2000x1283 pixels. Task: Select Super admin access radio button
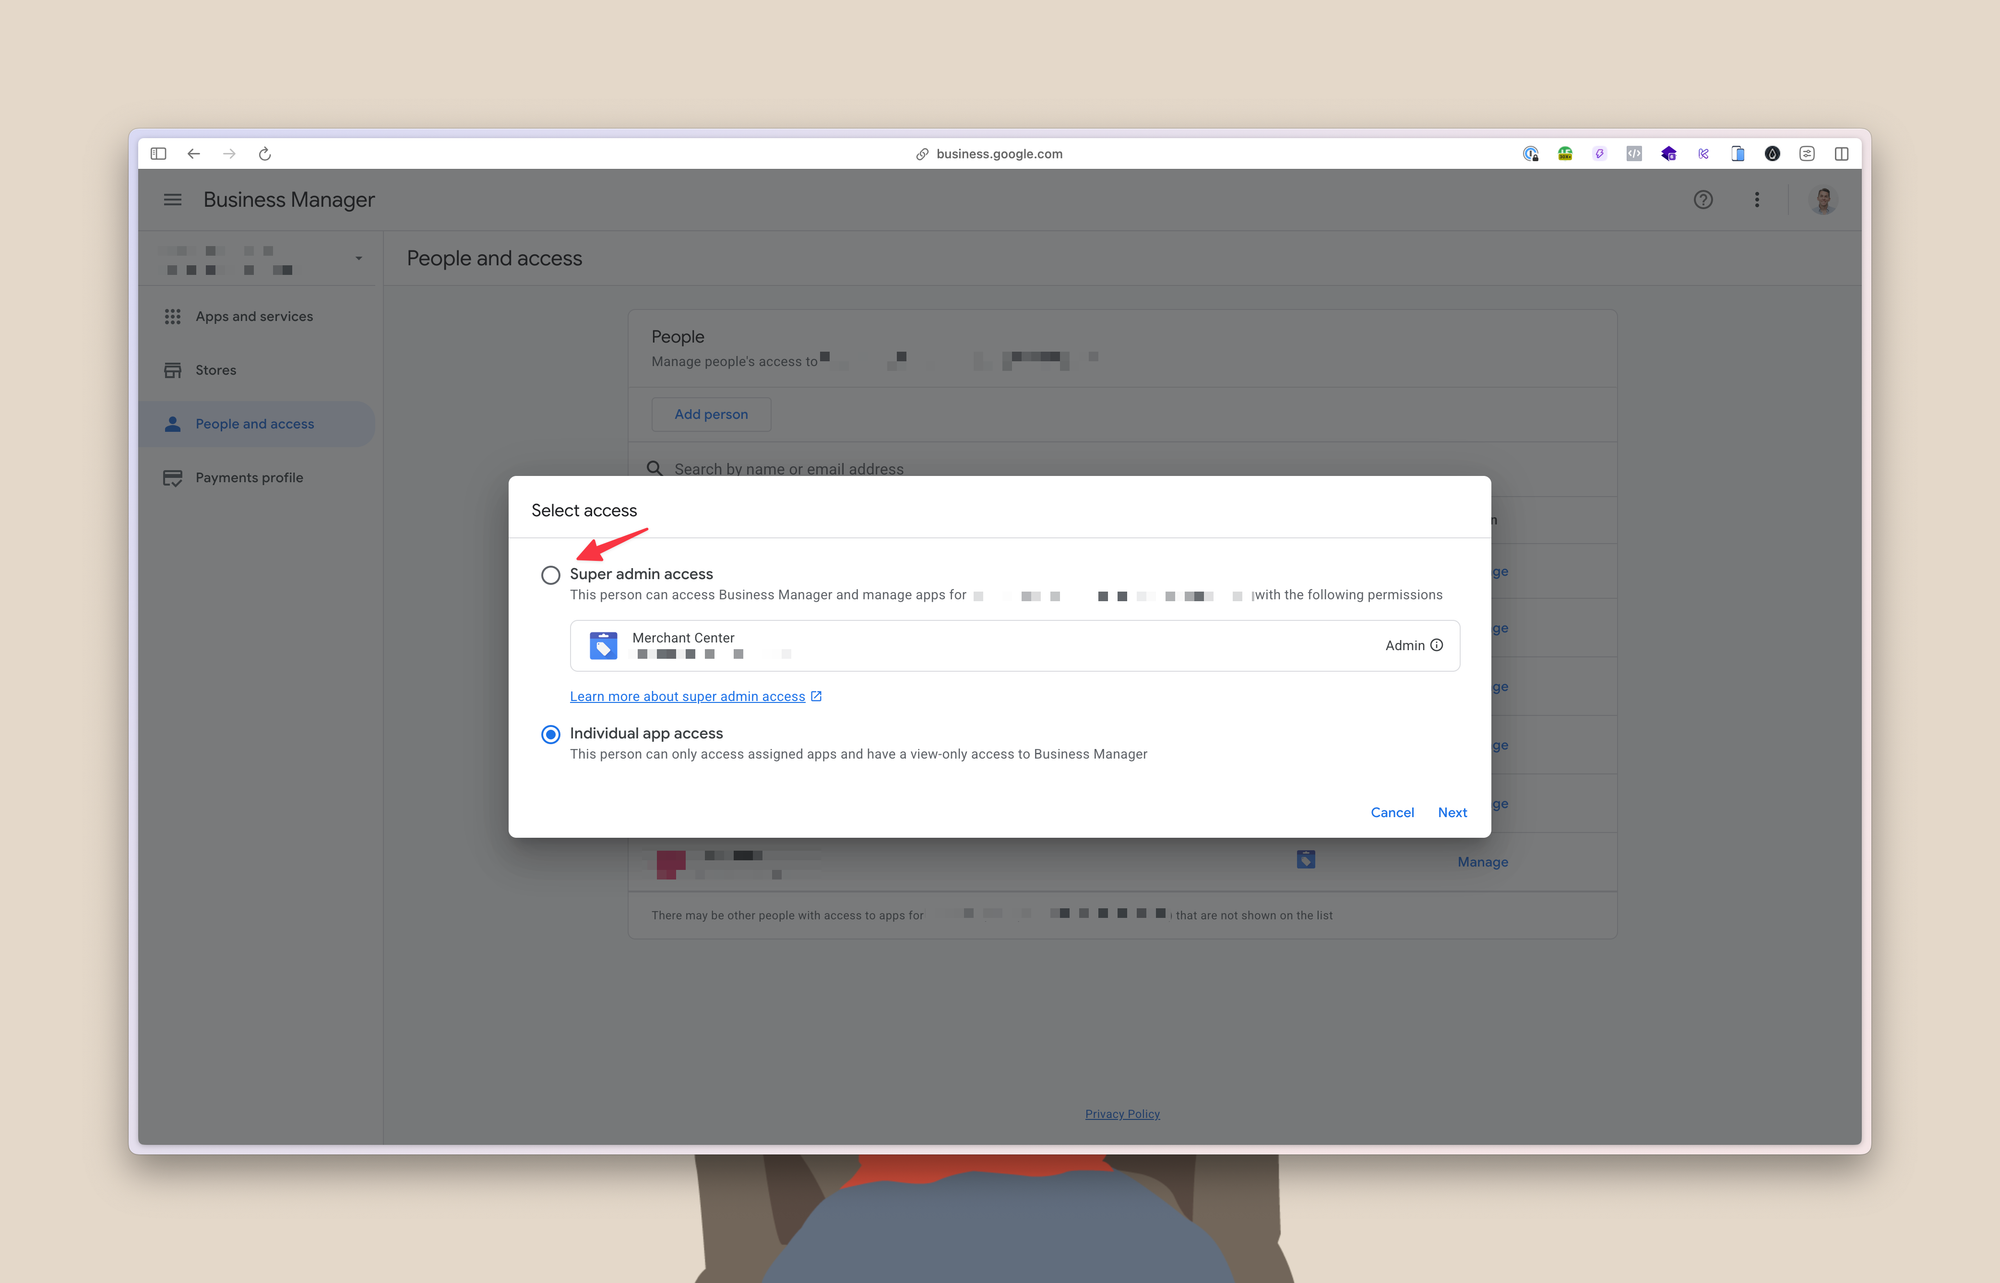[x=550, y=575]
